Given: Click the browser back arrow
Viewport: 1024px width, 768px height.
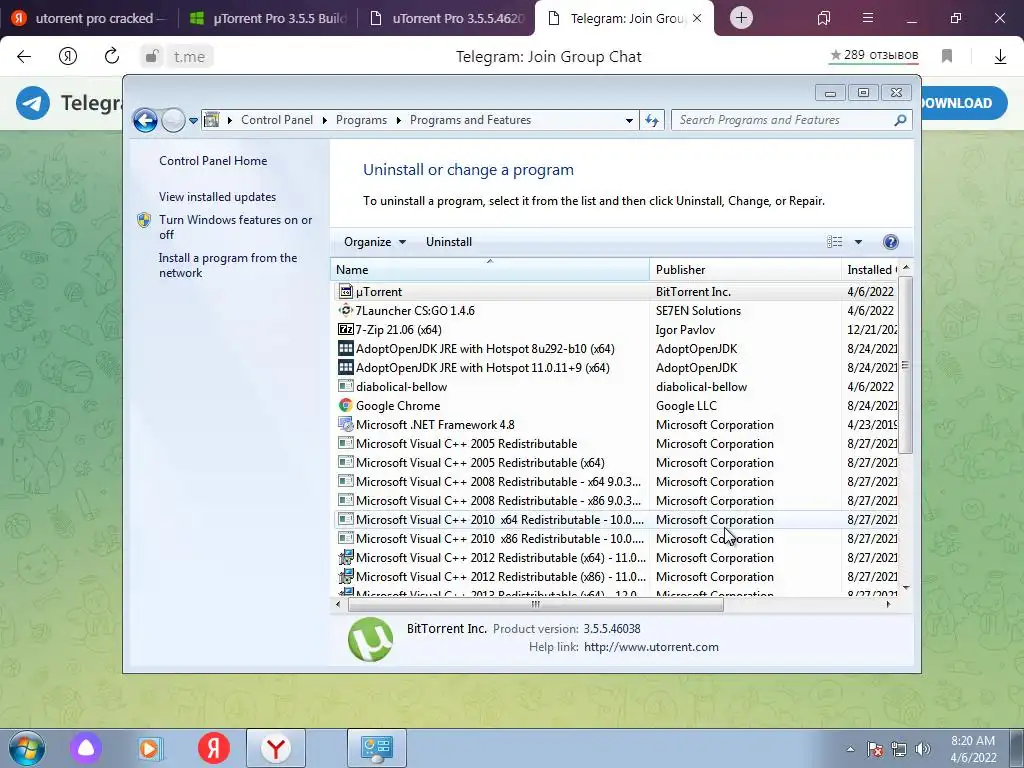Looking at the screenshot, I should (24, 57).
